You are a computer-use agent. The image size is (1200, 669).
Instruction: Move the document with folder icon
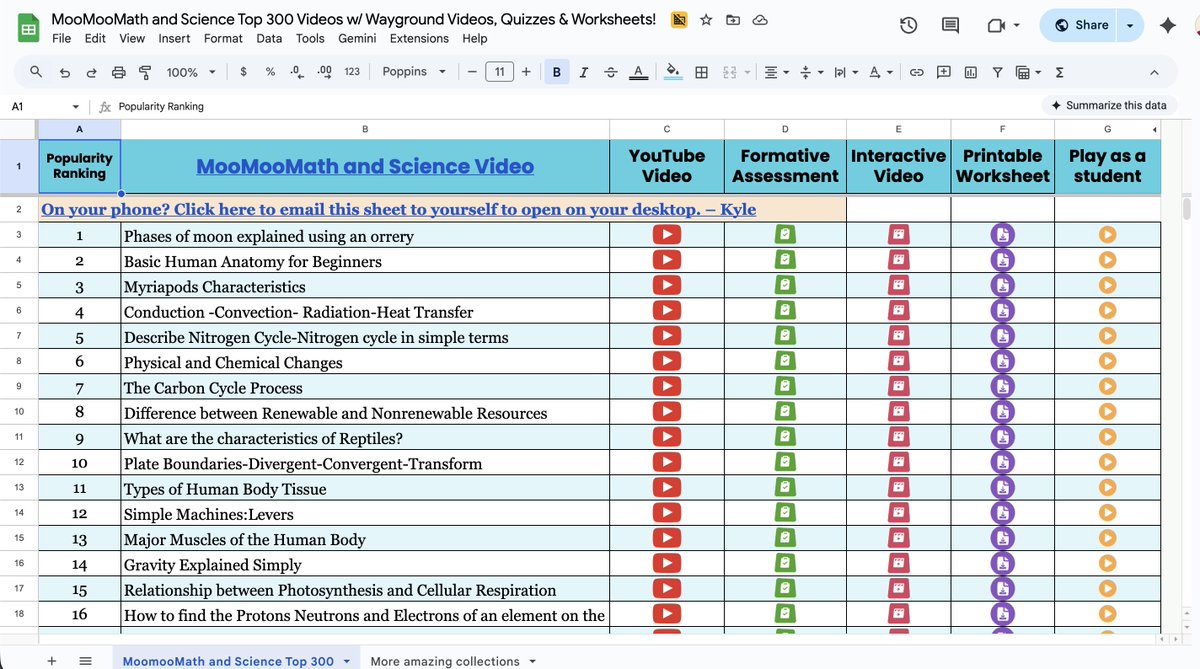(x=733, y=19)
